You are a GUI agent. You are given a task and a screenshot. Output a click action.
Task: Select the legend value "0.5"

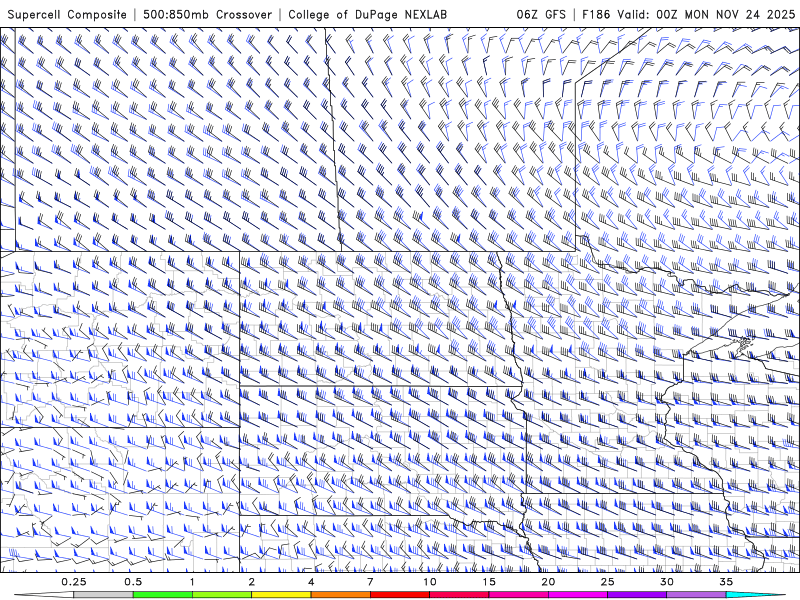(x=133, y=582)
